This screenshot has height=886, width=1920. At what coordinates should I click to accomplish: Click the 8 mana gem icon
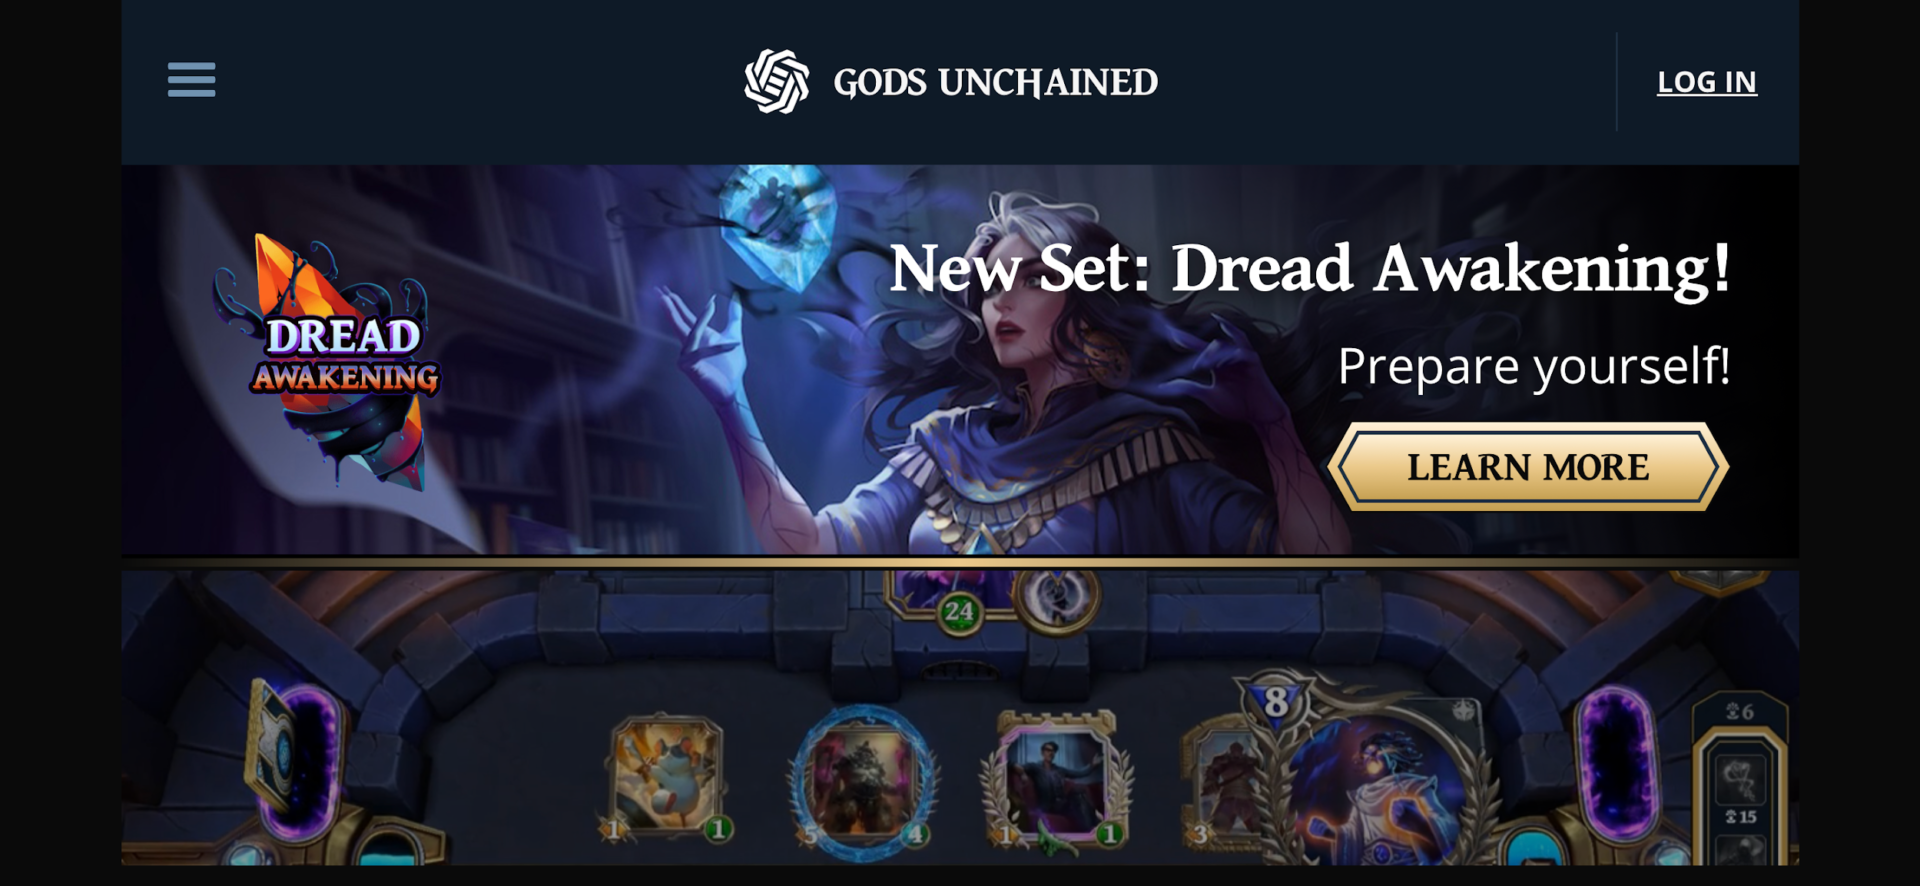[1275, 701]
